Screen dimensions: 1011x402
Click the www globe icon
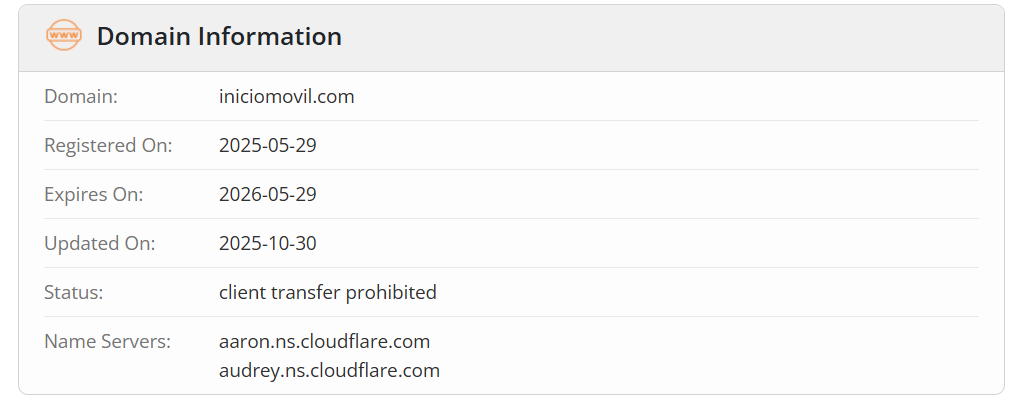point(64,36)
